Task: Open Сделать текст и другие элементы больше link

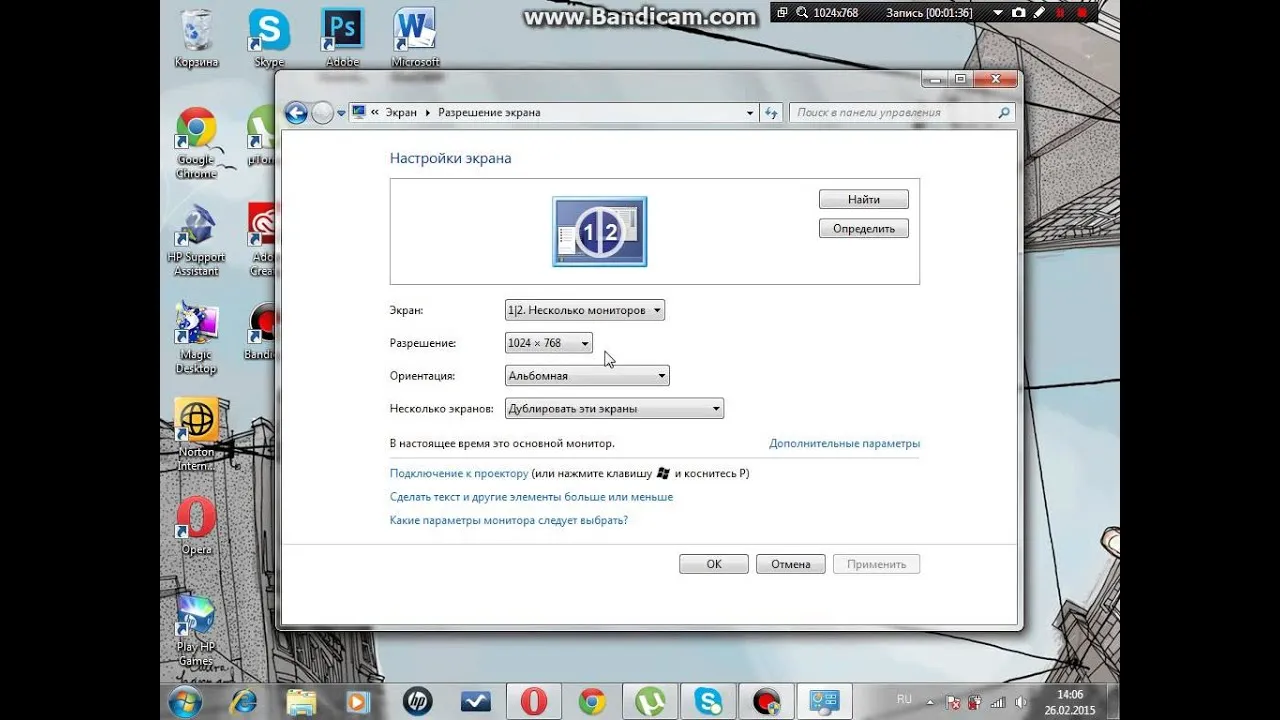Action: pos(531,497)
